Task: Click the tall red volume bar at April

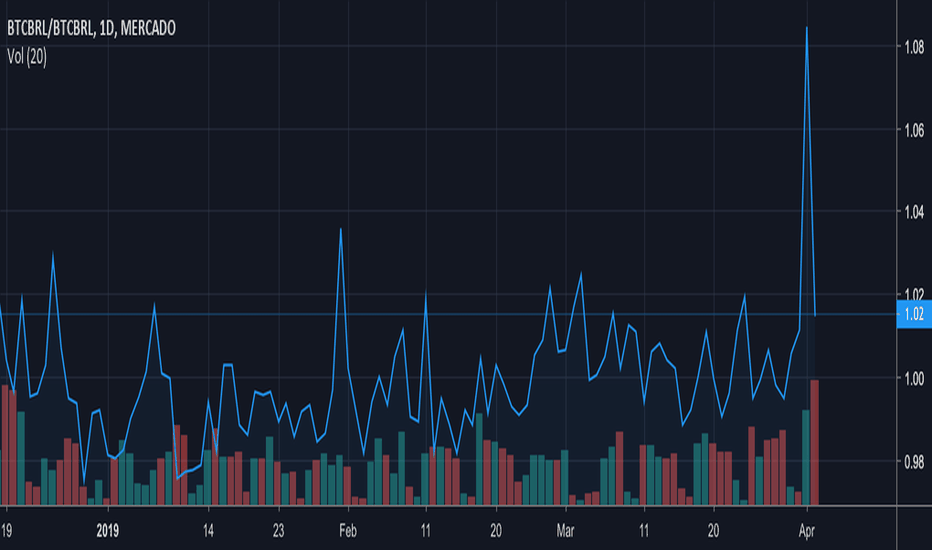Action: click(x=815, y=442)
